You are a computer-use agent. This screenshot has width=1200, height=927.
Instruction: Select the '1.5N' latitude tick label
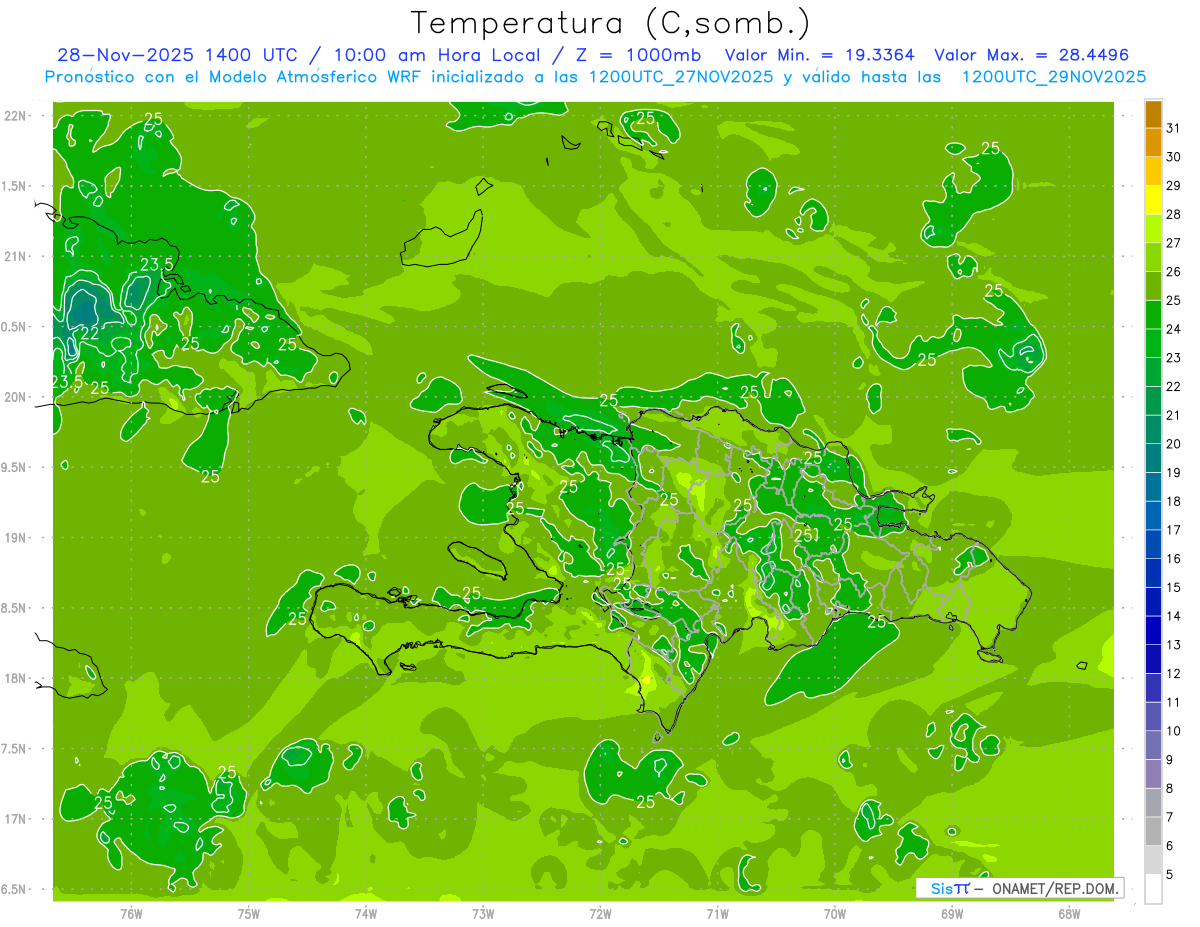pyautogui.click(x=15, y=186)
